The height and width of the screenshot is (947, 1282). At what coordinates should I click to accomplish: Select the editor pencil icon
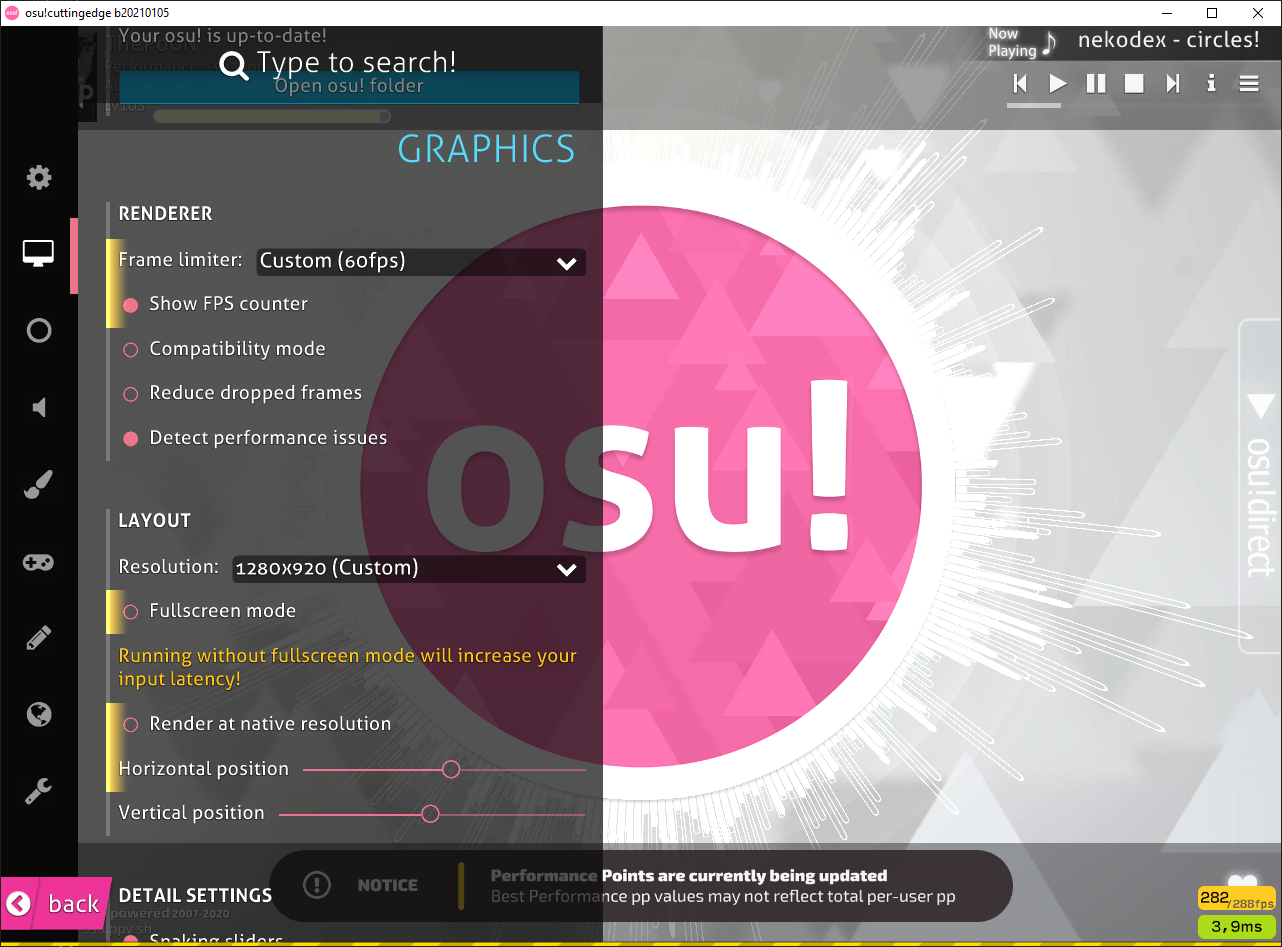[x=38, y=638]
